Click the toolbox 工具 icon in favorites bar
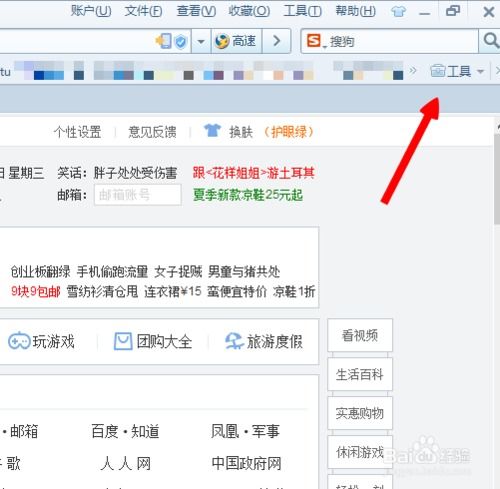The height and width of the screenshot is (489, 500). (438, 71)
